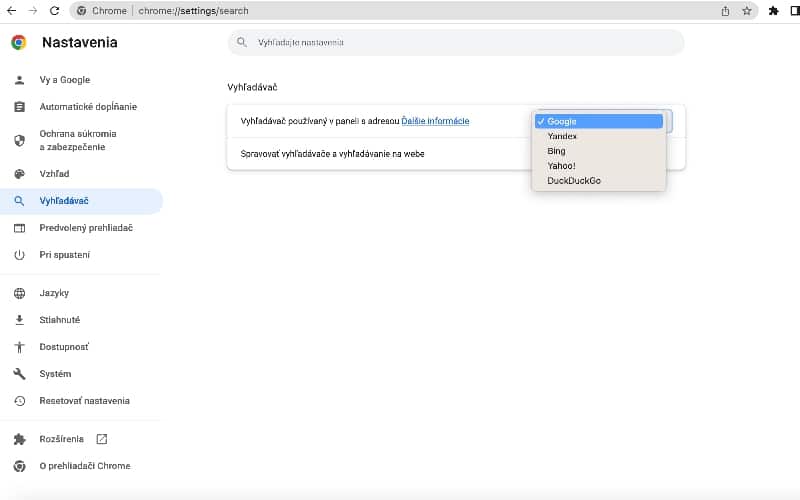Click the Predvolený prehliadač window icon
This screenshot has height=500, width=800.
point(19,228)
